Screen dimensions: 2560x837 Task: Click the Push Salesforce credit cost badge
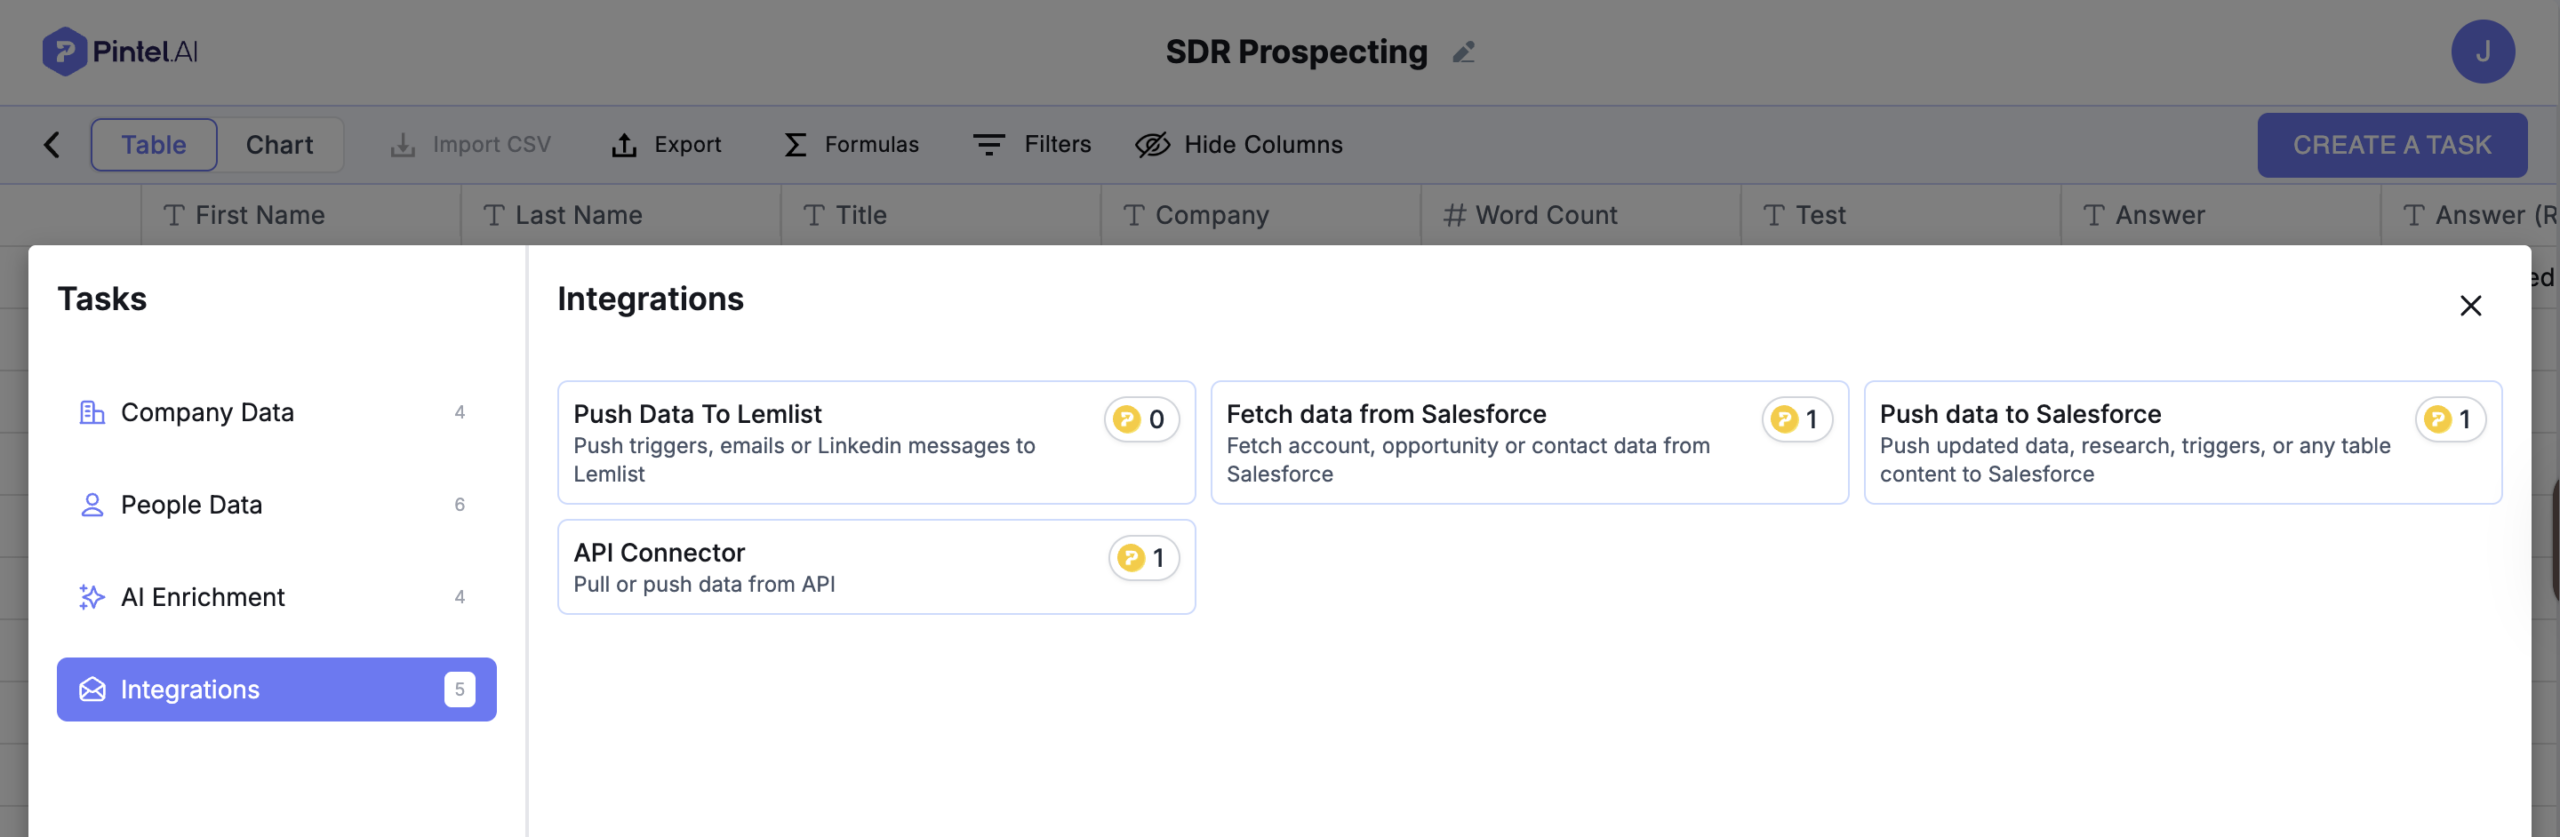point(2450,419)
